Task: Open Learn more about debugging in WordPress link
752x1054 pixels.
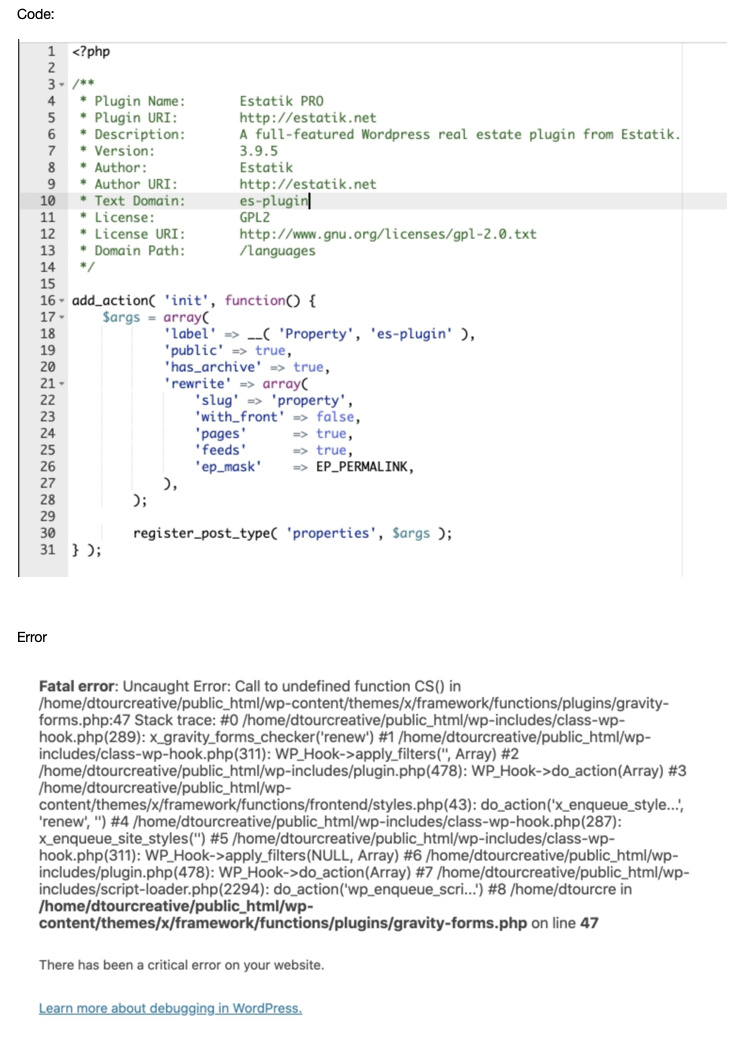Action: [x=170, y=1008]
